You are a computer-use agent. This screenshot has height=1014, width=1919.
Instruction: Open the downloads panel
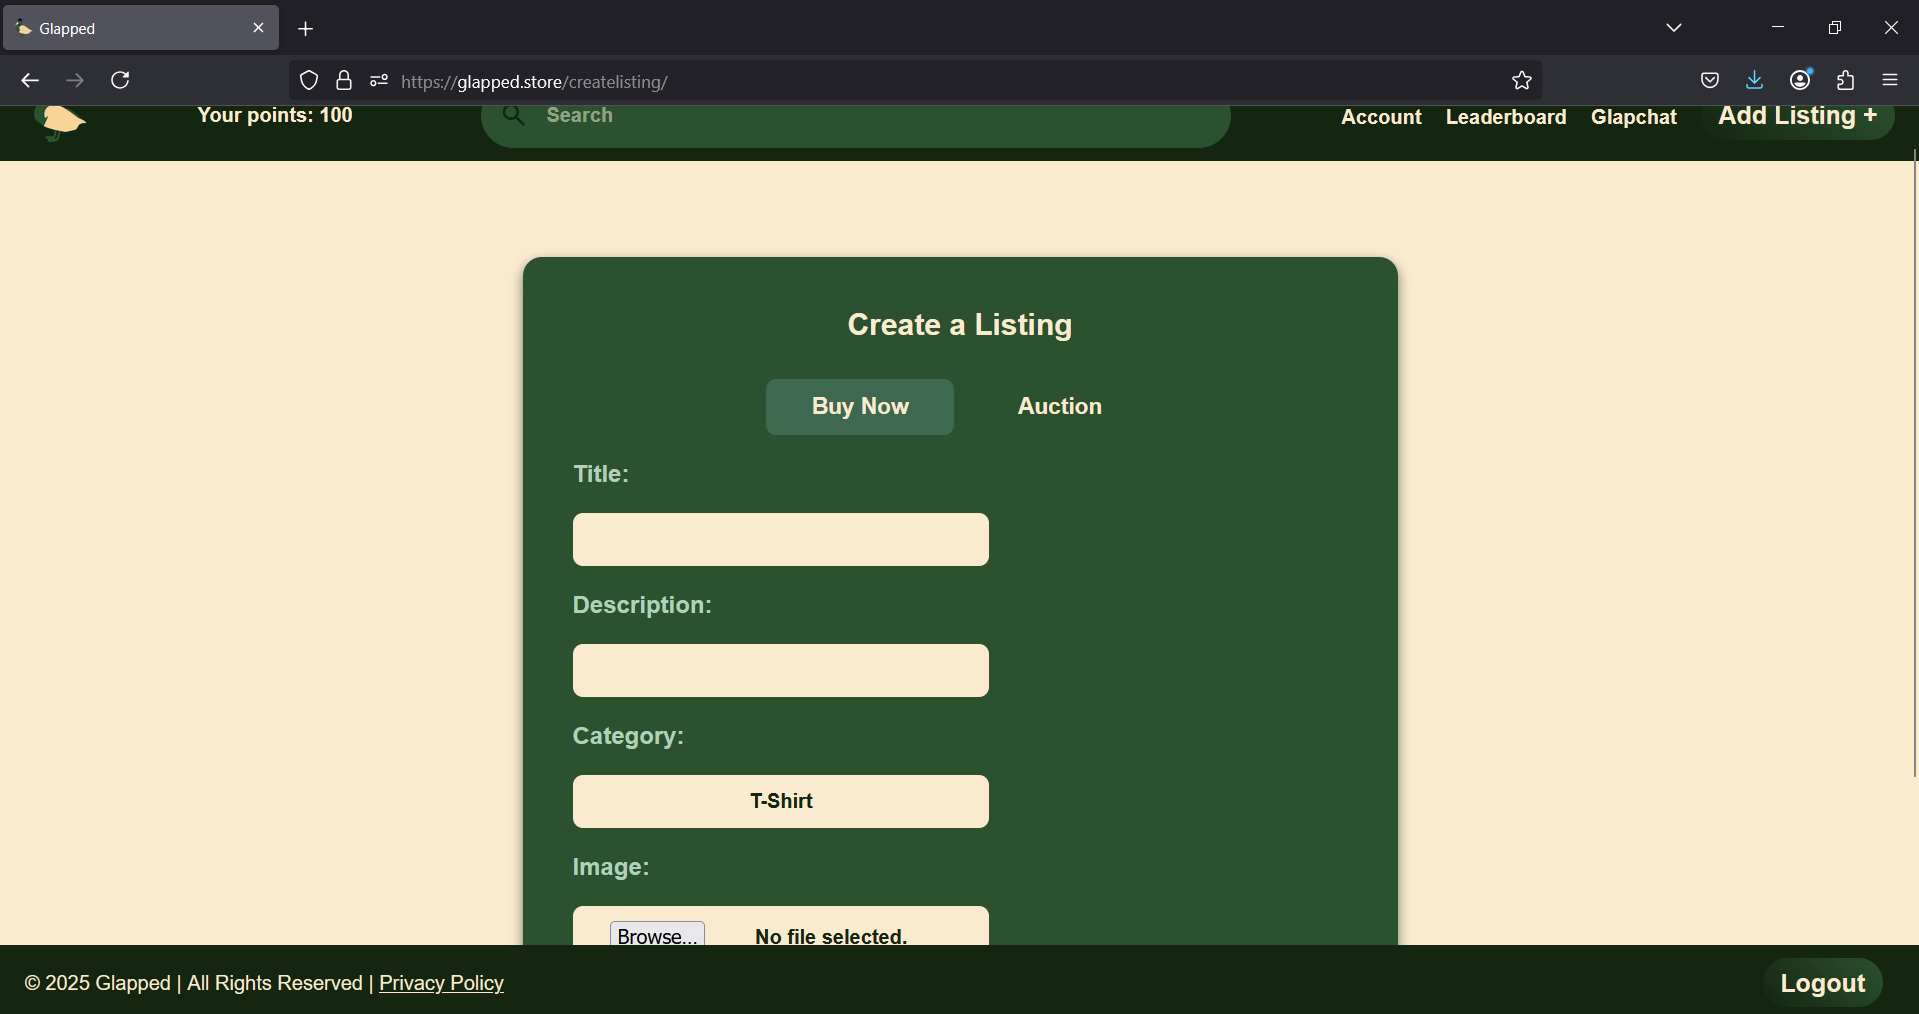(x=1754, y=81)
